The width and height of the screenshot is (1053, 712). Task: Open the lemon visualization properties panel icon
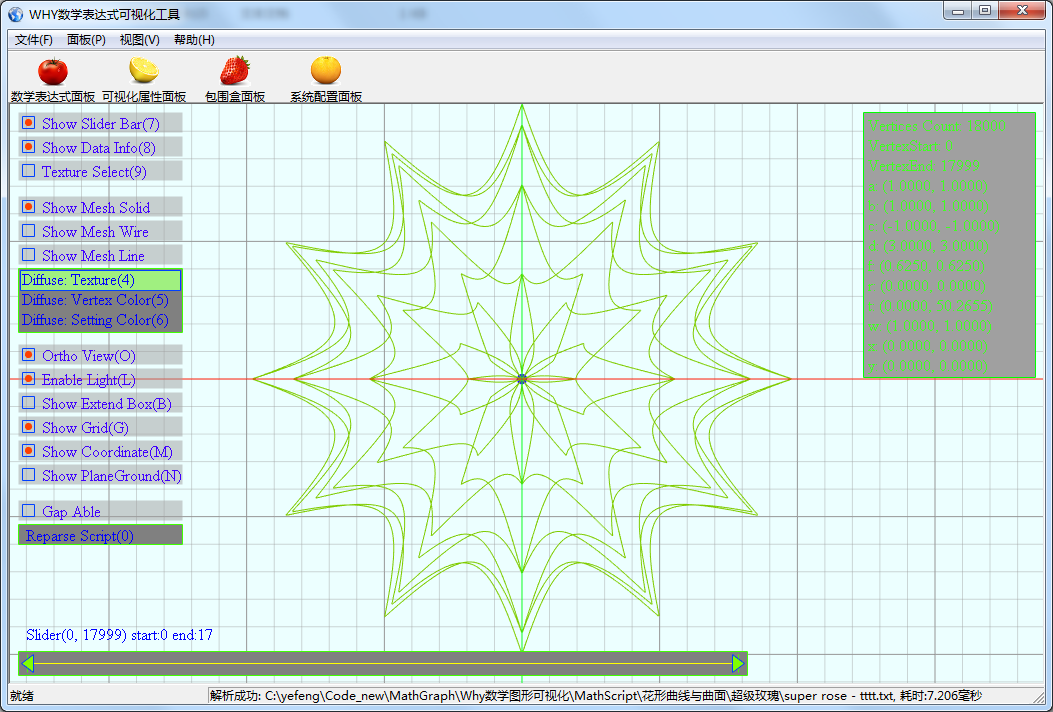coord(143,72)
